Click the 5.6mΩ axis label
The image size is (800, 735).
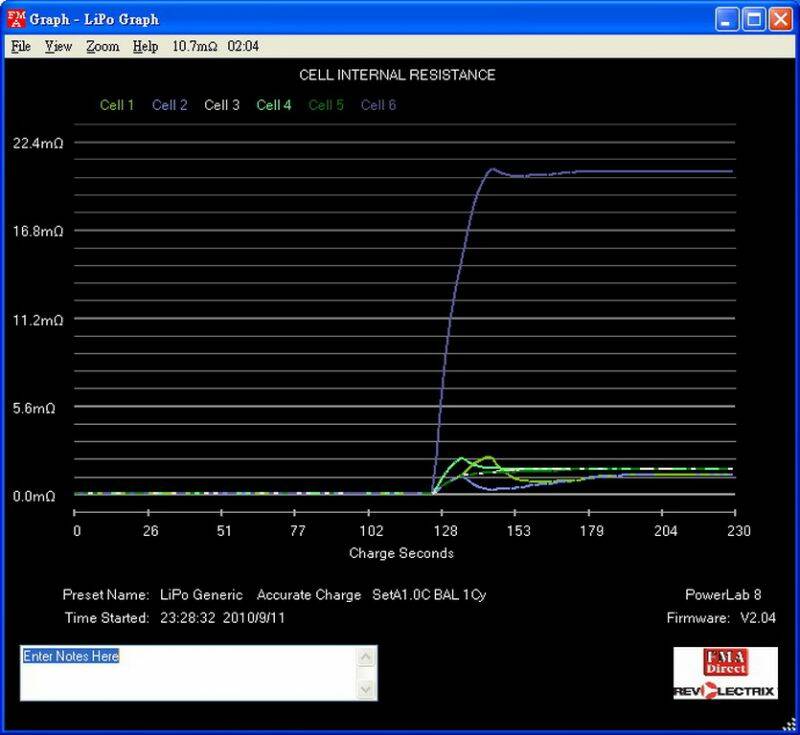[34, 408]
